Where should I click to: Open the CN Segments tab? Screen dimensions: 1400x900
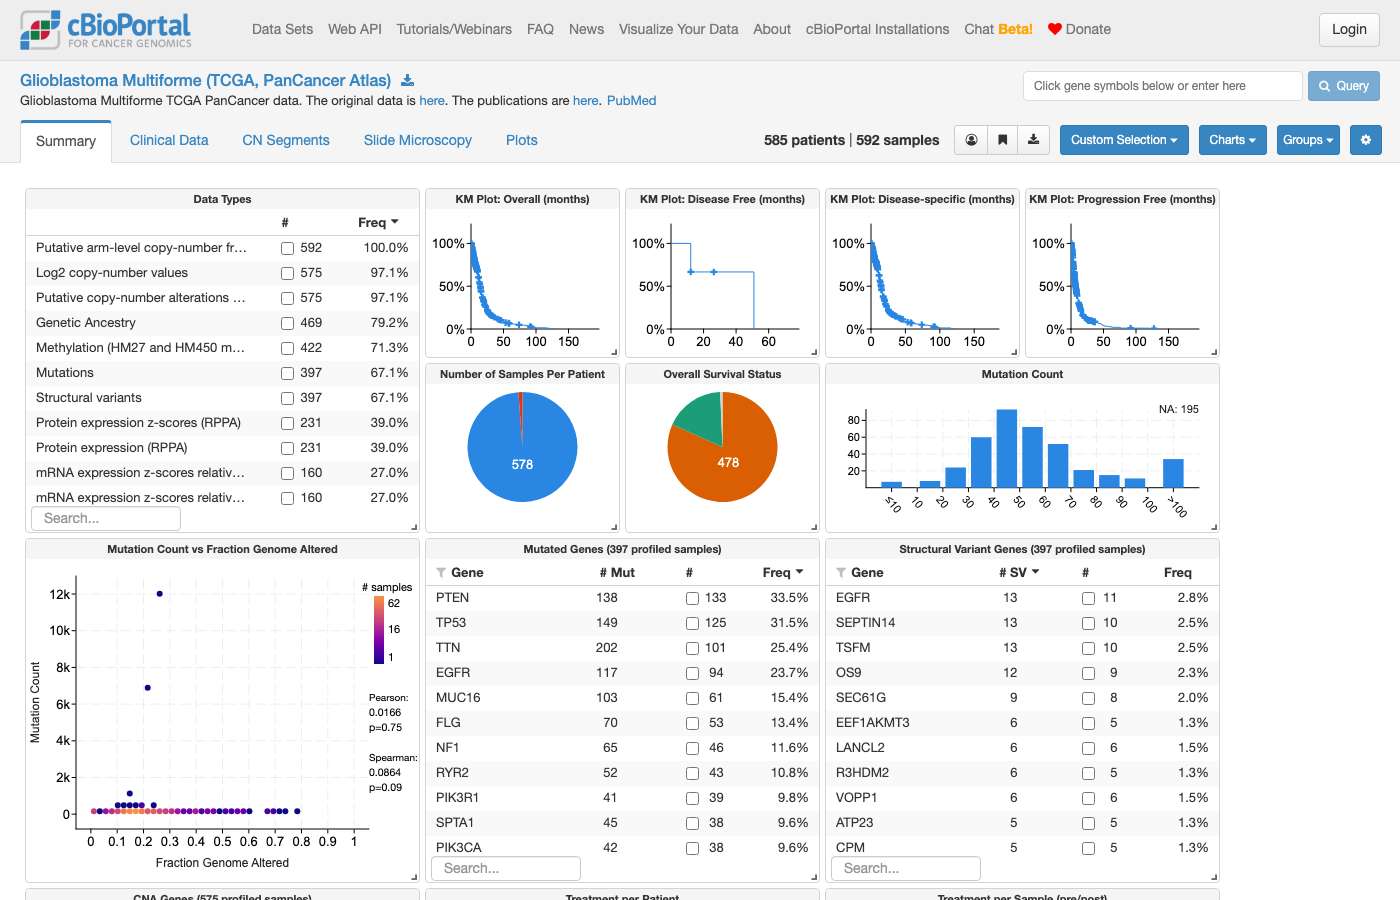click(286, 140)
